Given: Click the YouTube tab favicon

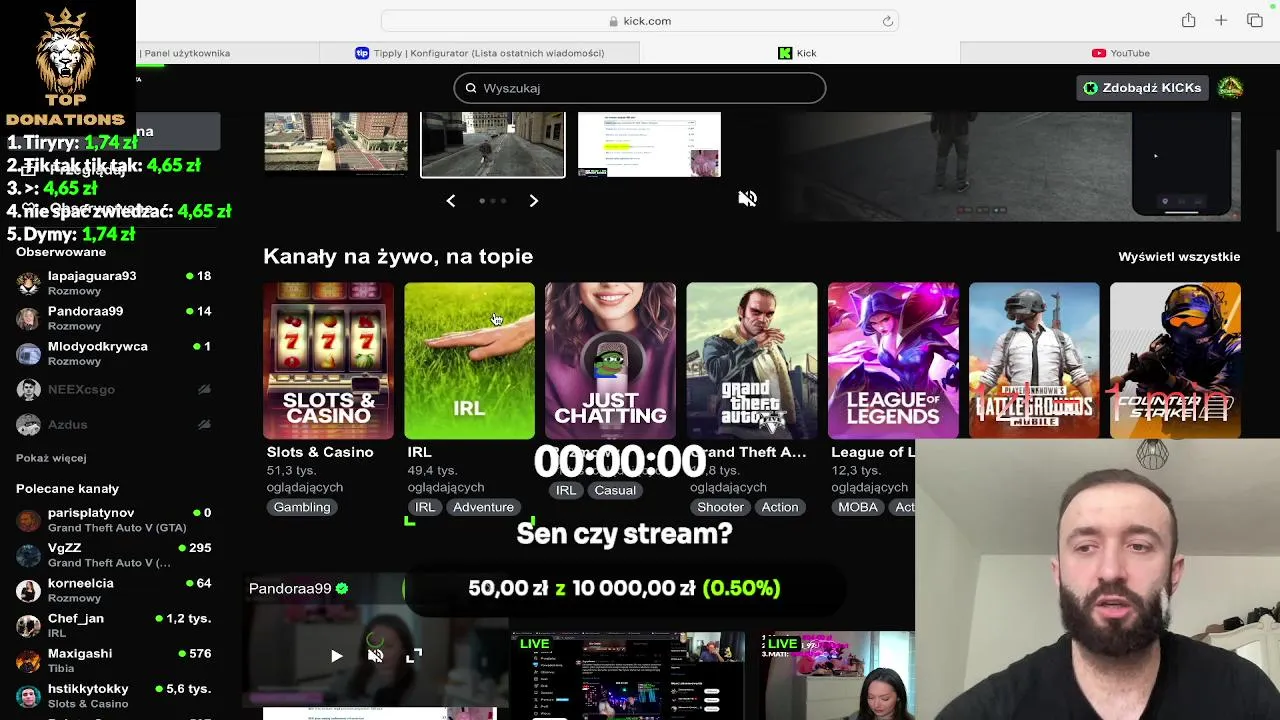Looking at the screenshot, I should tap(1099, 53).
